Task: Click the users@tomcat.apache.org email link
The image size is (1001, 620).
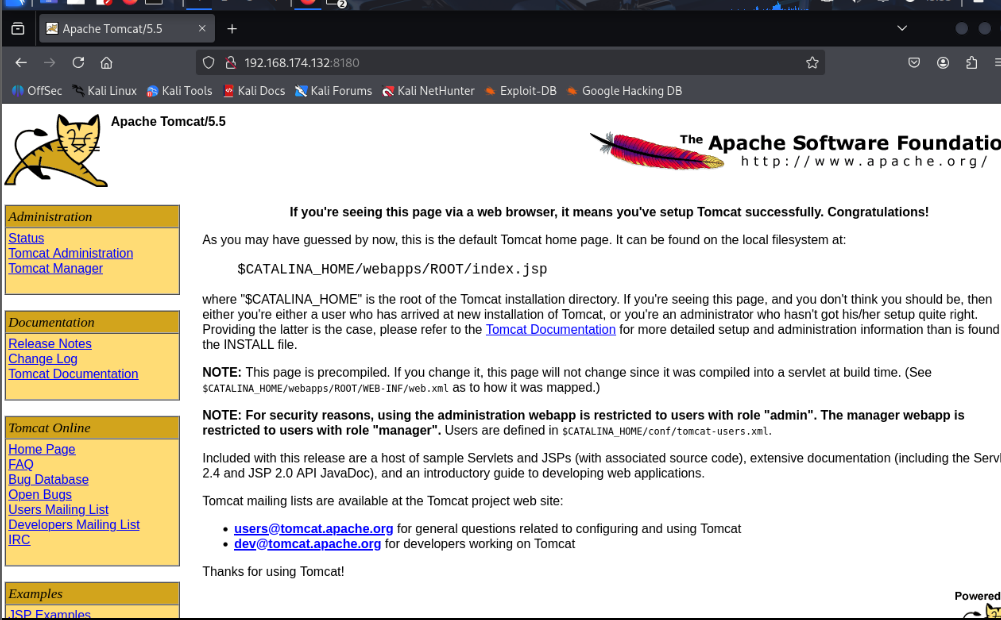Action: click(313, 529)
